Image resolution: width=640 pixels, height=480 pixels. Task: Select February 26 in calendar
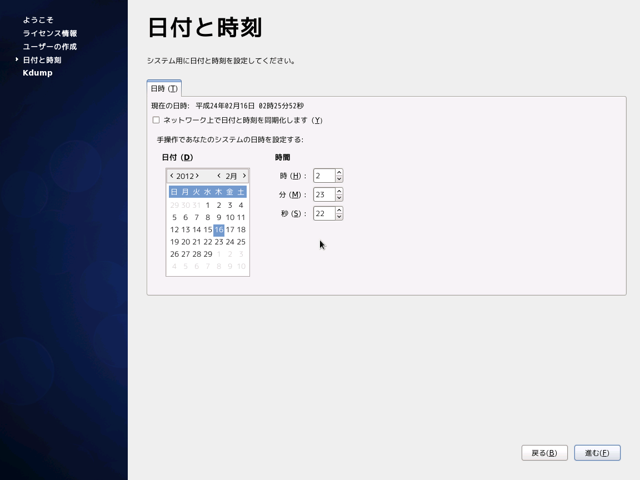coord(174,254)
